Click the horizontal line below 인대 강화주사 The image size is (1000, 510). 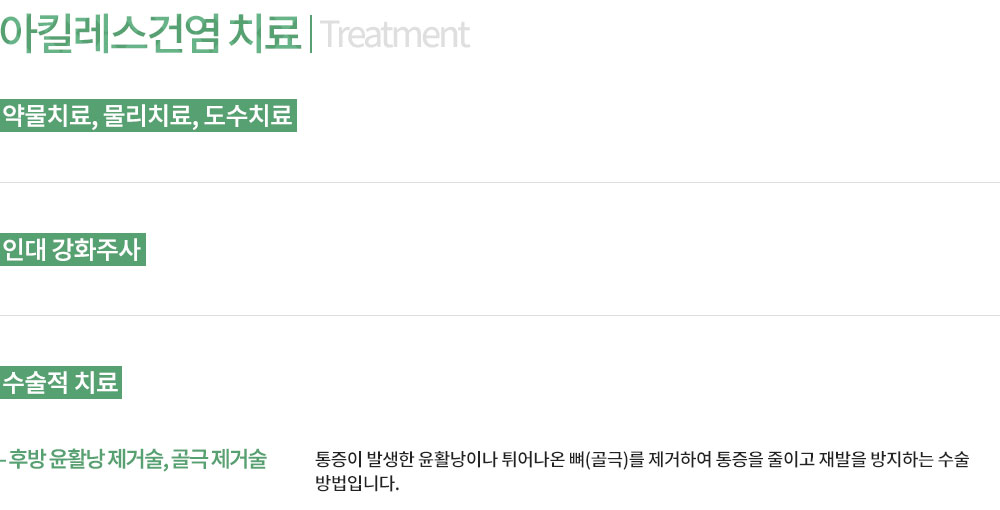[x=500, y=316]
